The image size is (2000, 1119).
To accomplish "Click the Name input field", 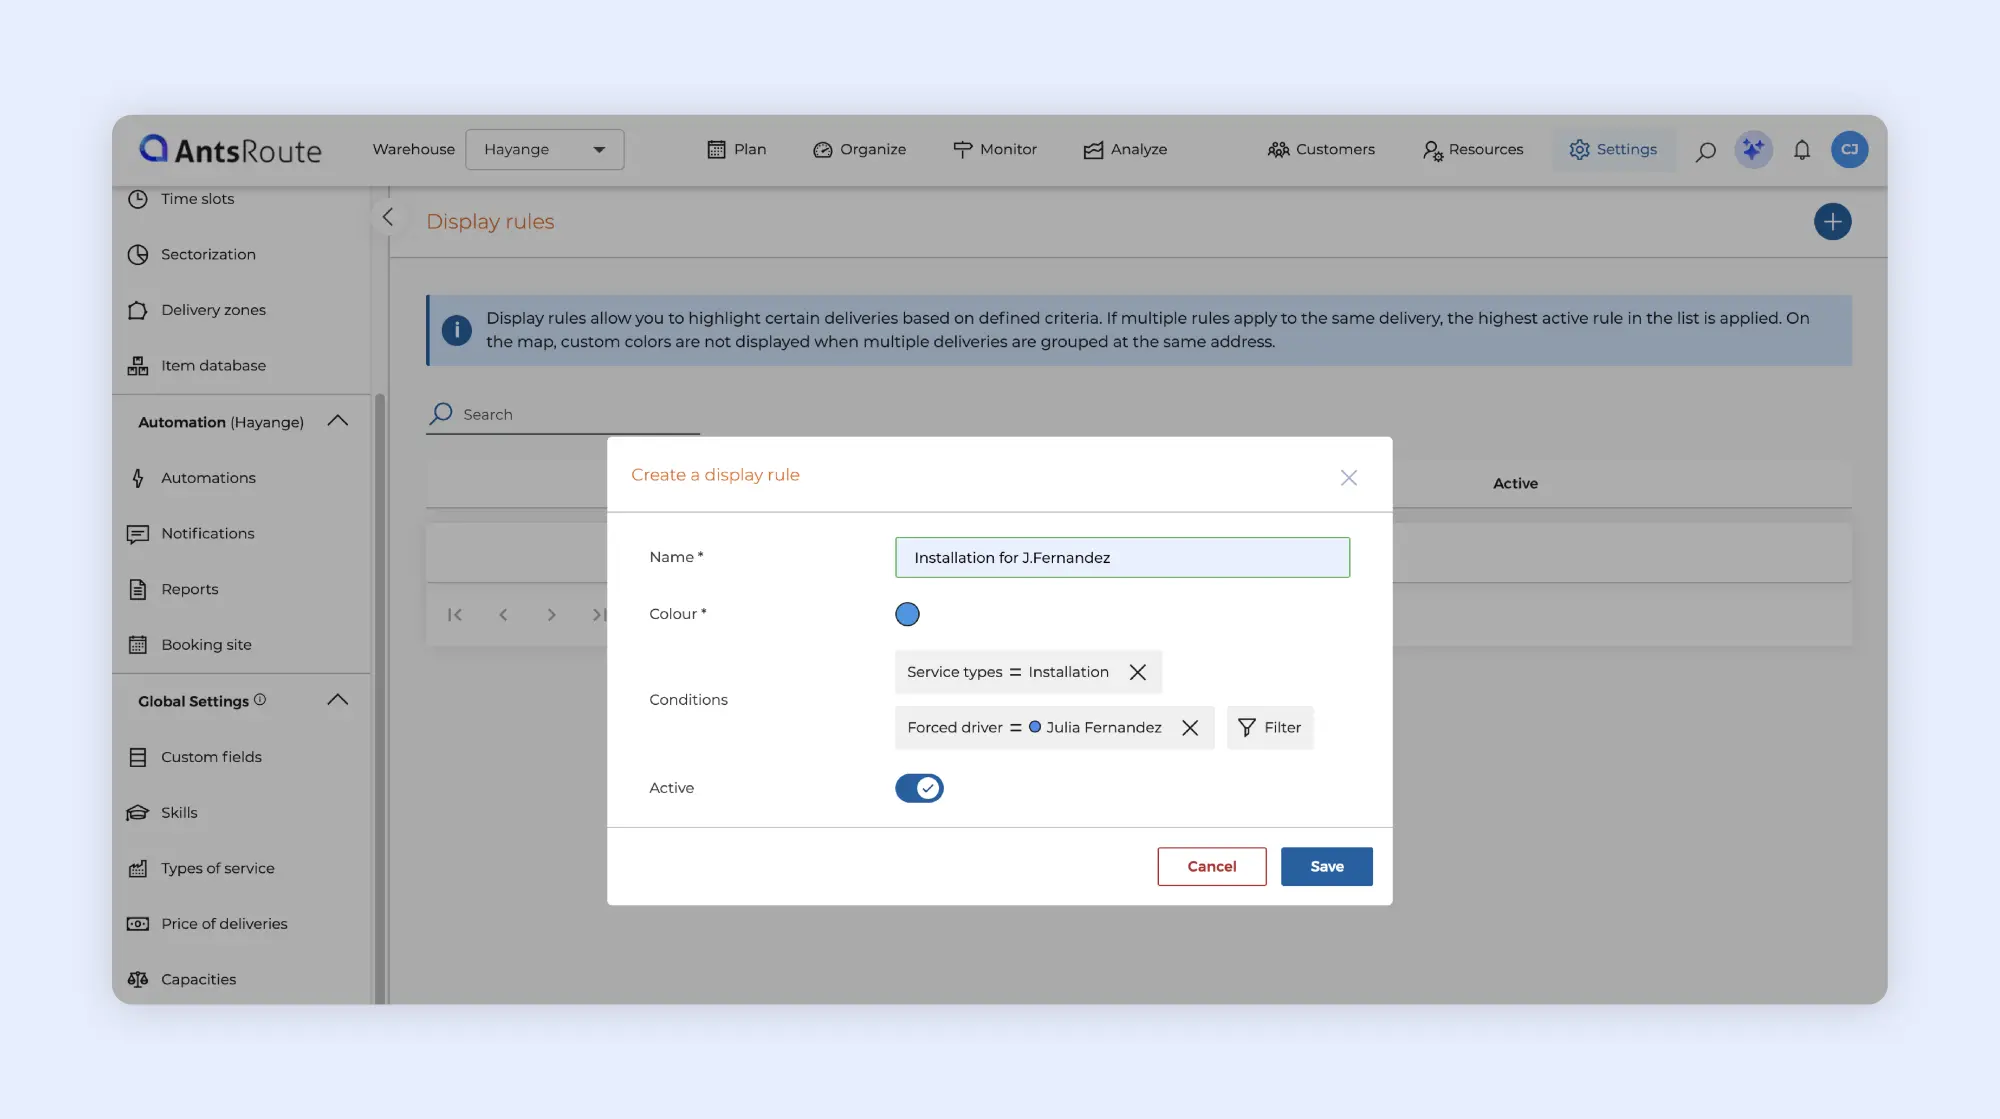I will pyautogui.click(x=1122, y=558).
